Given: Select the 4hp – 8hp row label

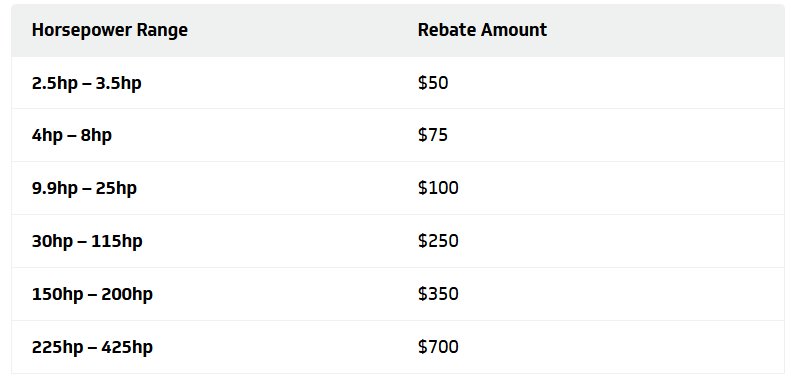Looking at the screenshot, I should [x=72, y=135].
